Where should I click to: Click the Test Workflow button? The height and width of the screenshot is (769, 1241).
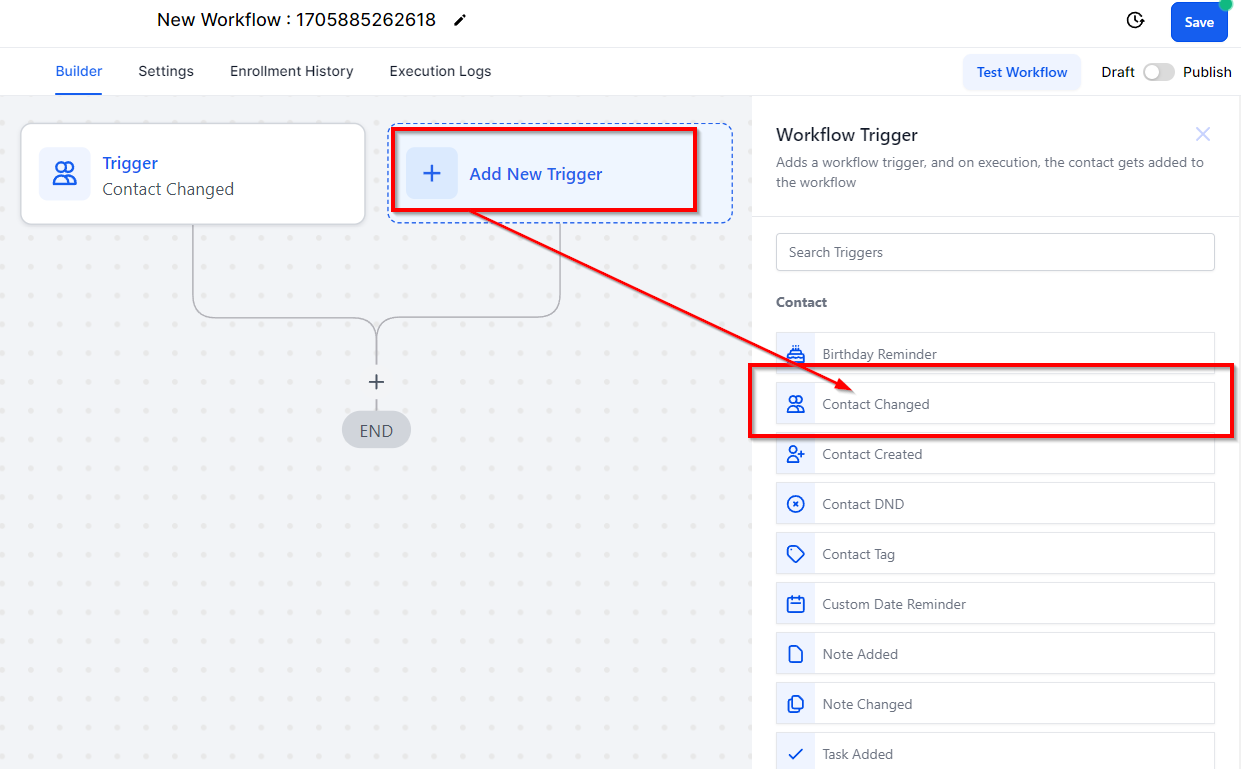tap(1022, 72)
